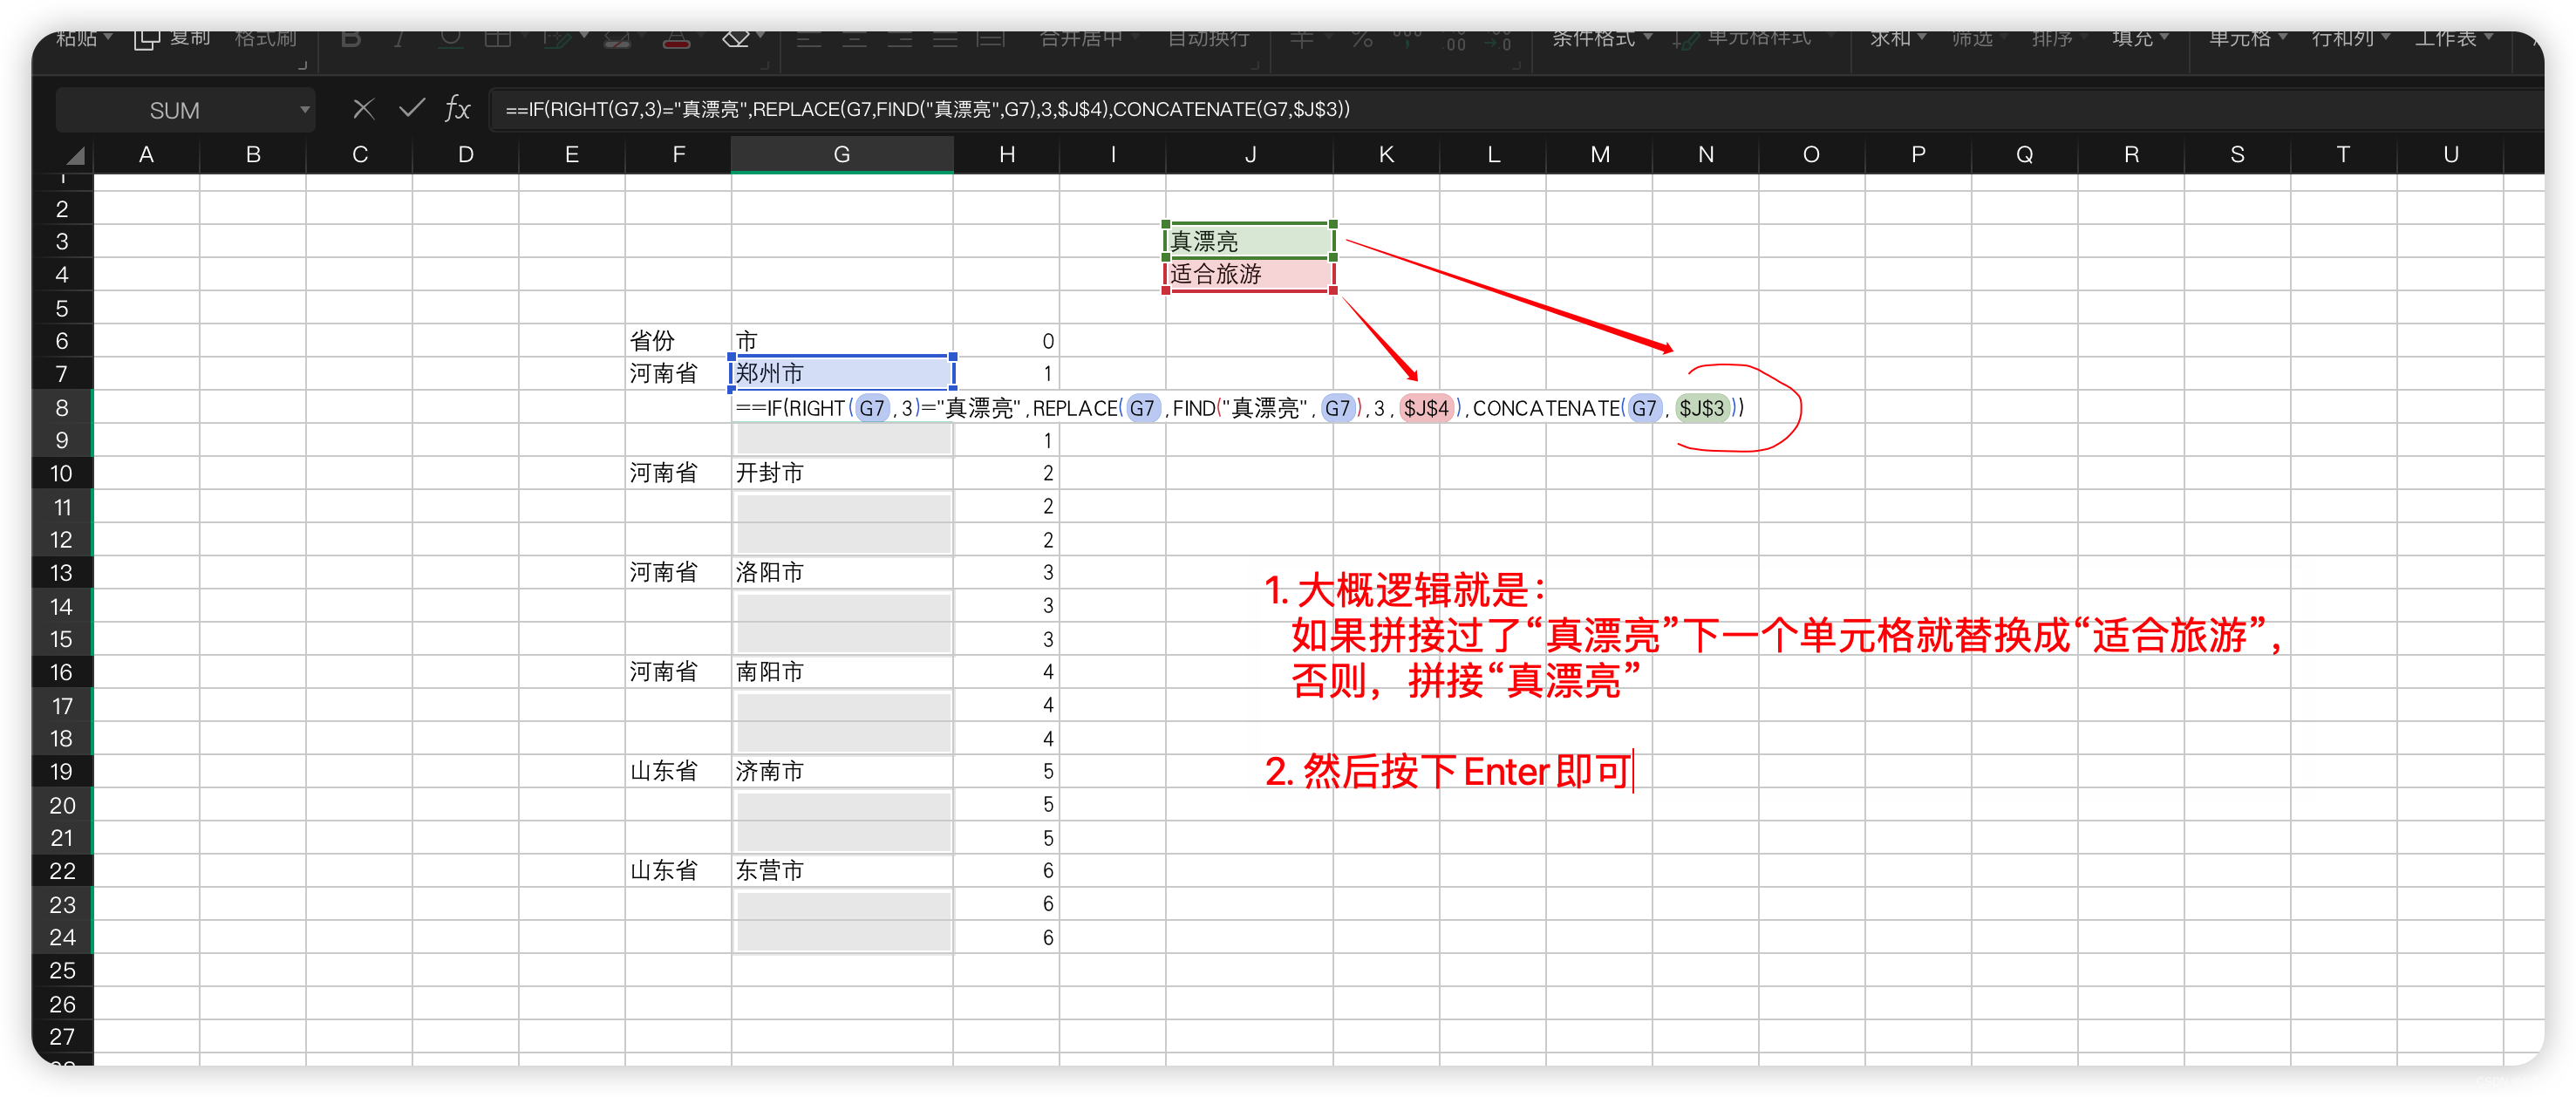The image size is (2576, 1097).
Task: Select column H header
Action: click(1006, 155)
